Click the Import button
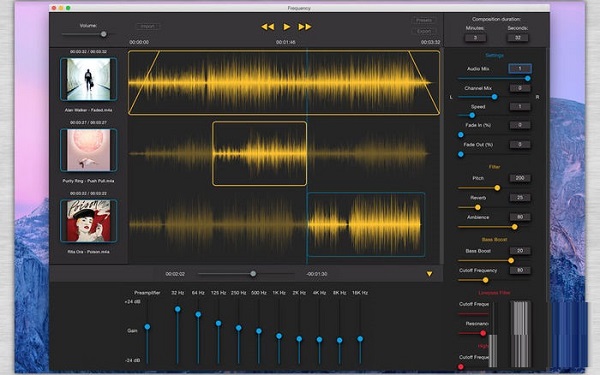The image size is (600, 375). point(148,26)
